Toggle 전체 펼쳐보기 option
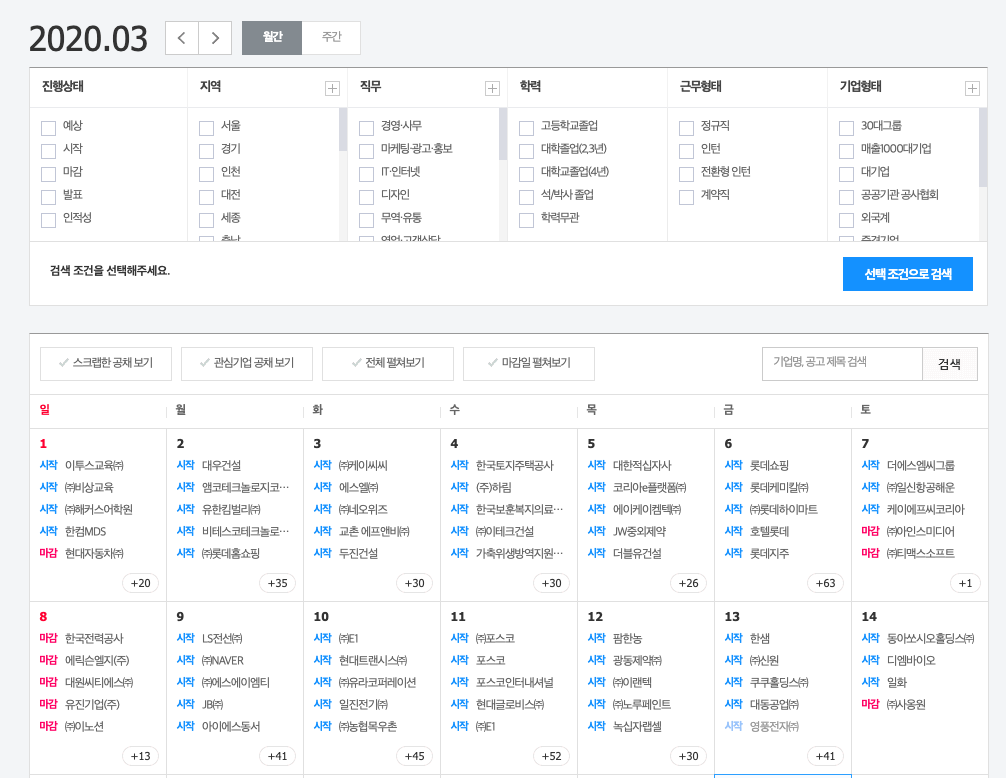 coord(388,364)
